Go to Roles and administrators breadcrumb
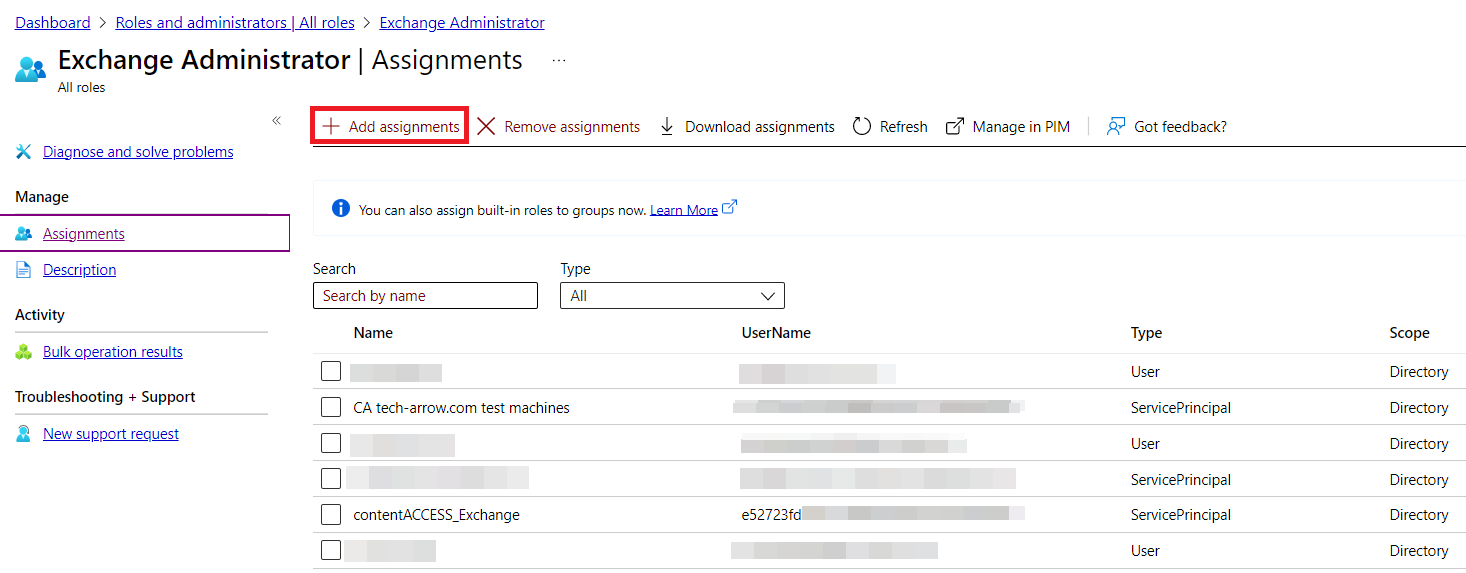This screenshot has height=573, width=1466. click(x=235, y=22)
